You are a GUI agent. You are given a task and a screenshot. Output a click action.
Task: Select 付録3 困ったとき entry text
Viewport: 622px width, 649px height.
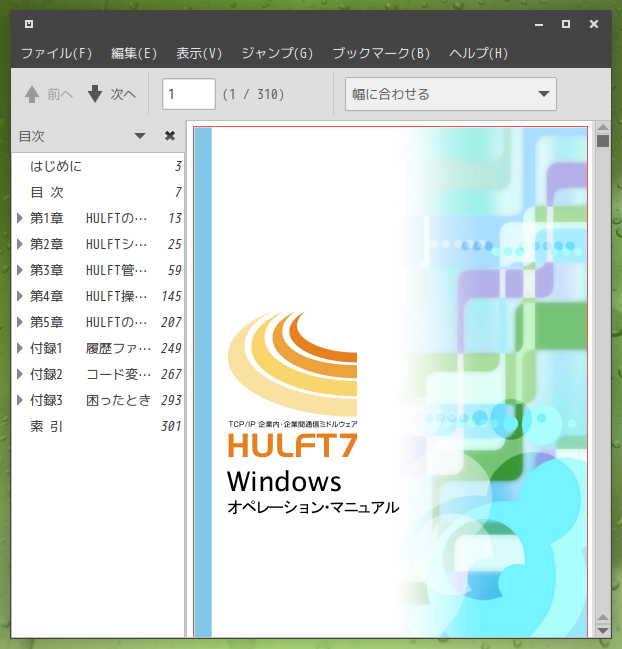(x=90, y=400)
